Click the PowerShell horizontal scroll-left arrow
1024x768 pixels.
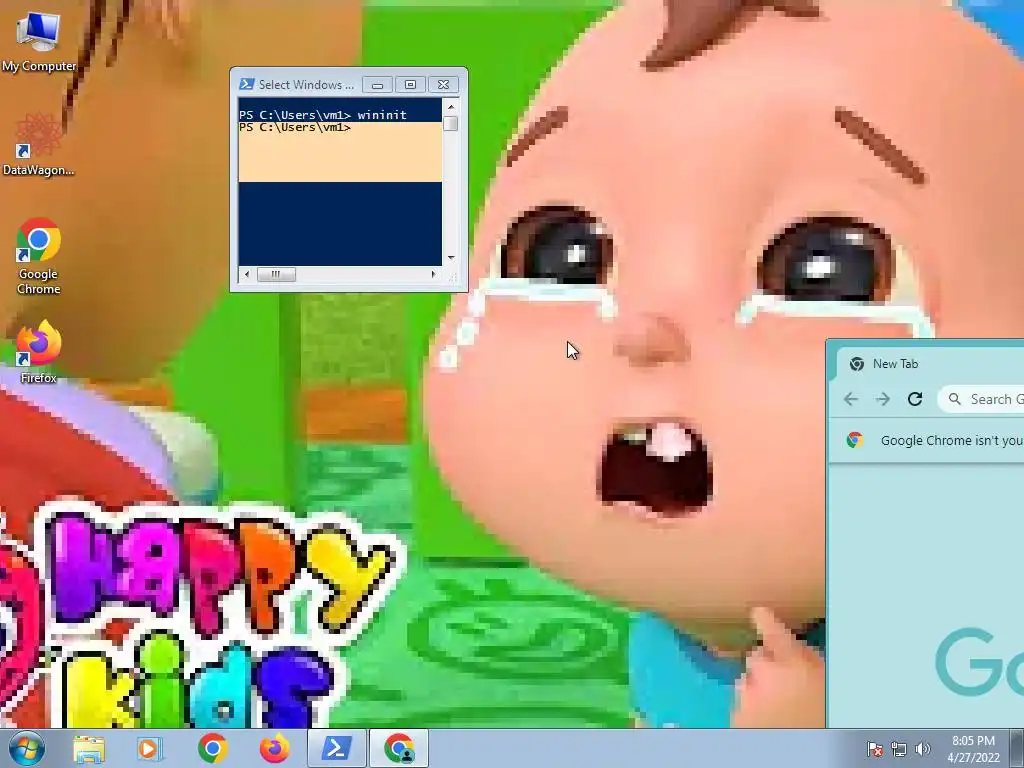pos(247,274)
